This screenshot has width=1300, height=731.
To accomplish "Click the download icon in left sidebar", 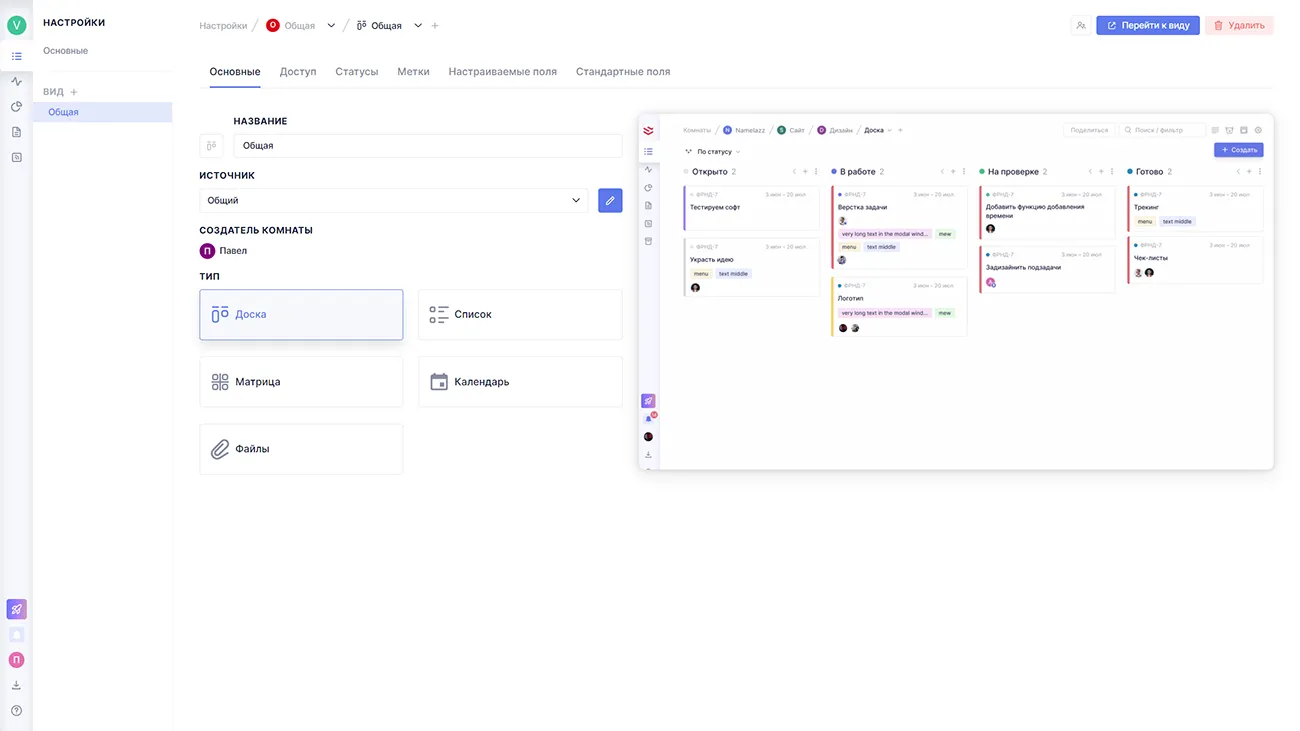I will 16,685.
